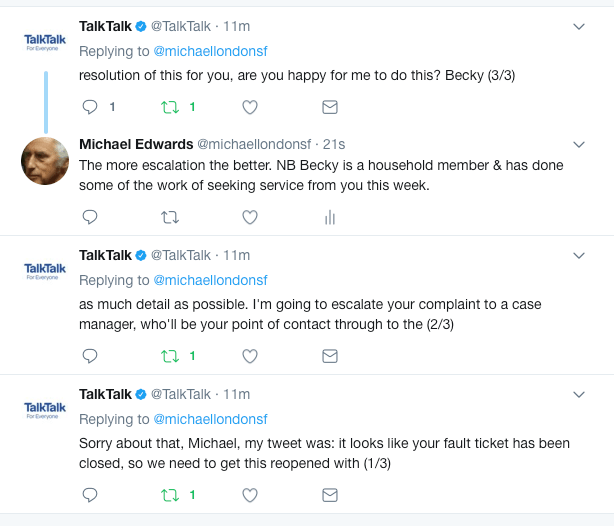Undo retweet on TalkTalk's (3/3) tweet
The image size is (614, 526).
(x=170, y=106)
